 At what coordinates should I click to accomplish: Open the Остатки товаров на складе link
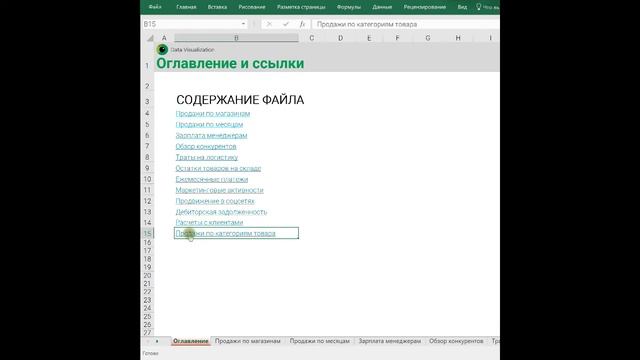[218, 168]
